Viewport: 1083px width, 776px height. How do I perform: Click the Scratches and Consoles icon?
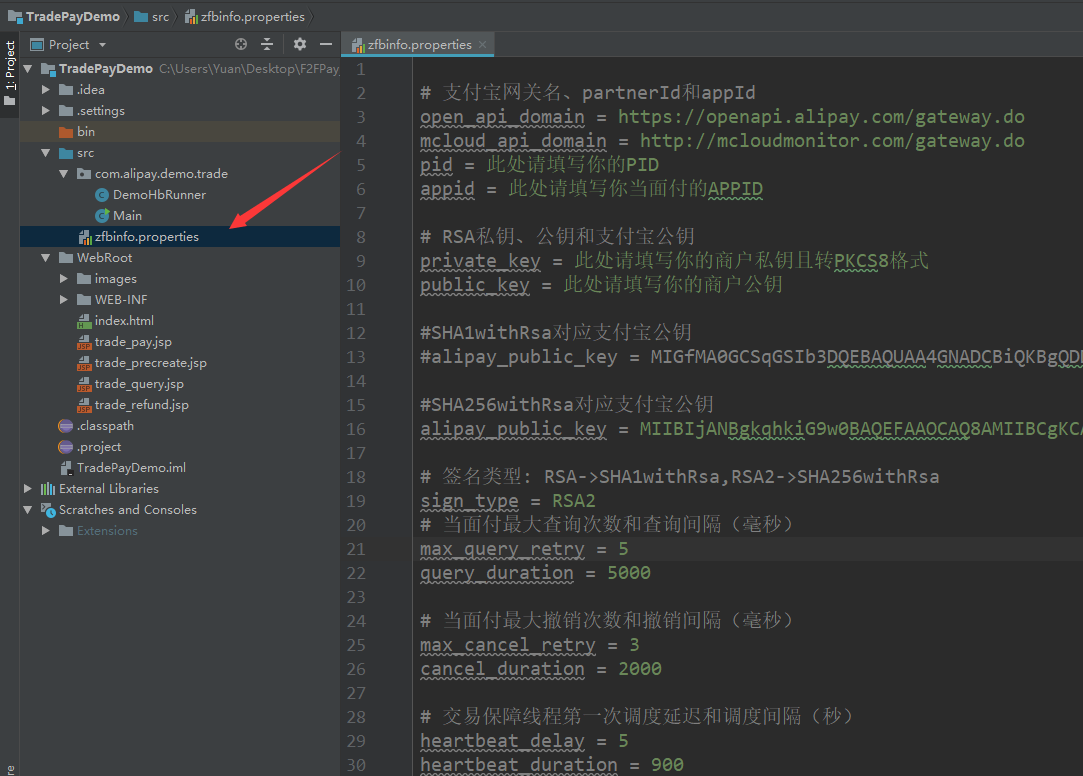[48, 510]
